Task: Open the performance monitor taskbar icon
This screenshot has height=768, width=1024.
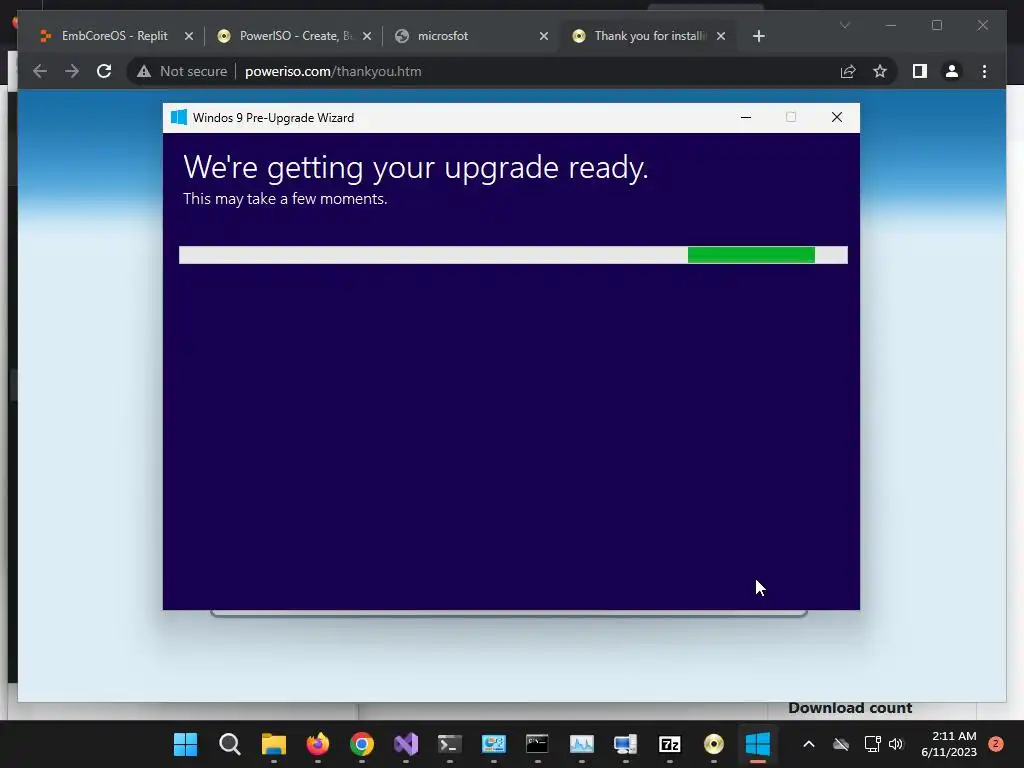Action: (581, 744)
